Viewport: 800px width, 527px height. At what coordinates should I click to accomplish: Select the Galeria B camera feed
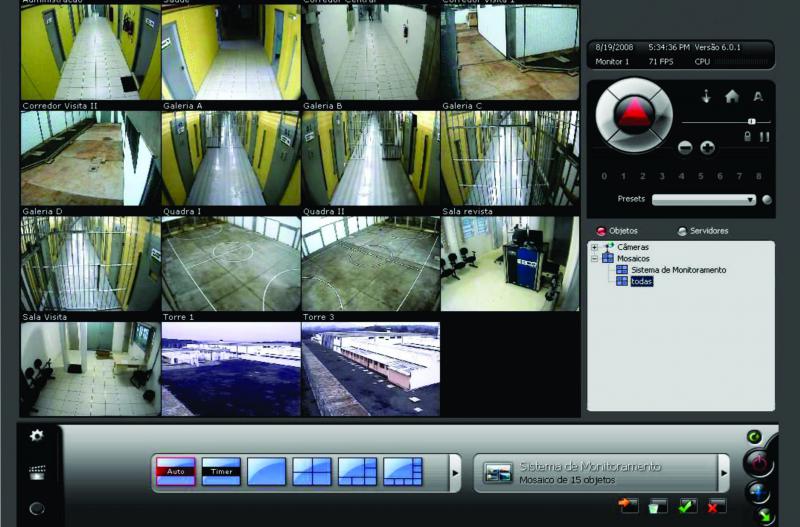click(370, 158)
